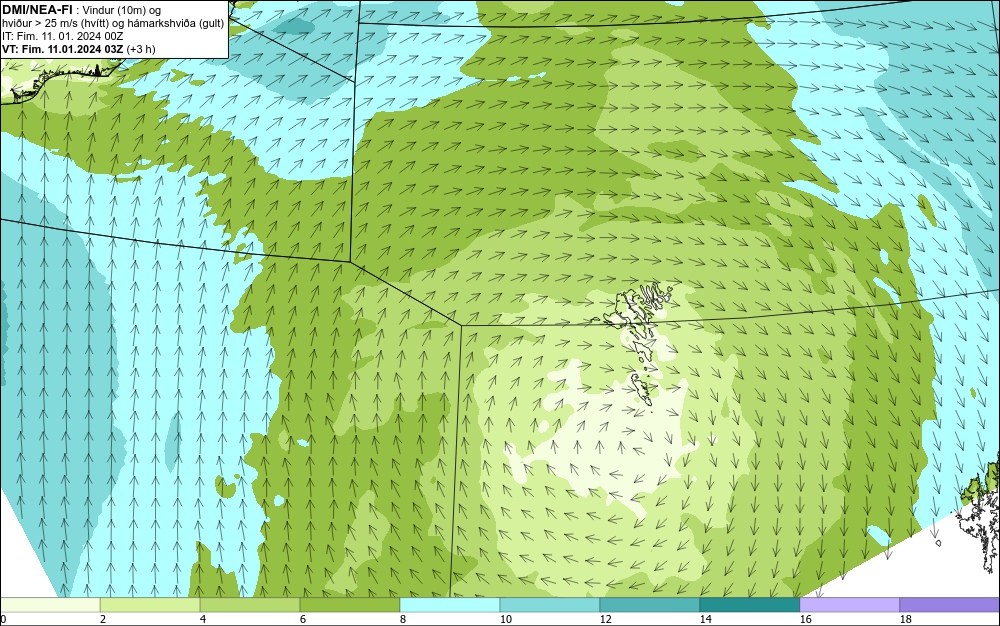Viewport: 1000px width, 626px height.
Task: Click the legend scale label "0"
Action: coord(3,619)
